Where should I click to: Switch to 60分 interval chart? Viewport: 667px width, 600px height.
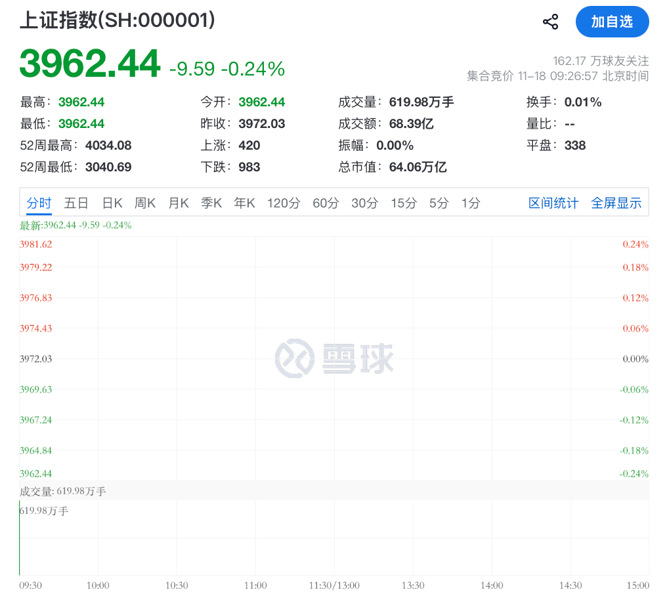click(x=326, y=203)
